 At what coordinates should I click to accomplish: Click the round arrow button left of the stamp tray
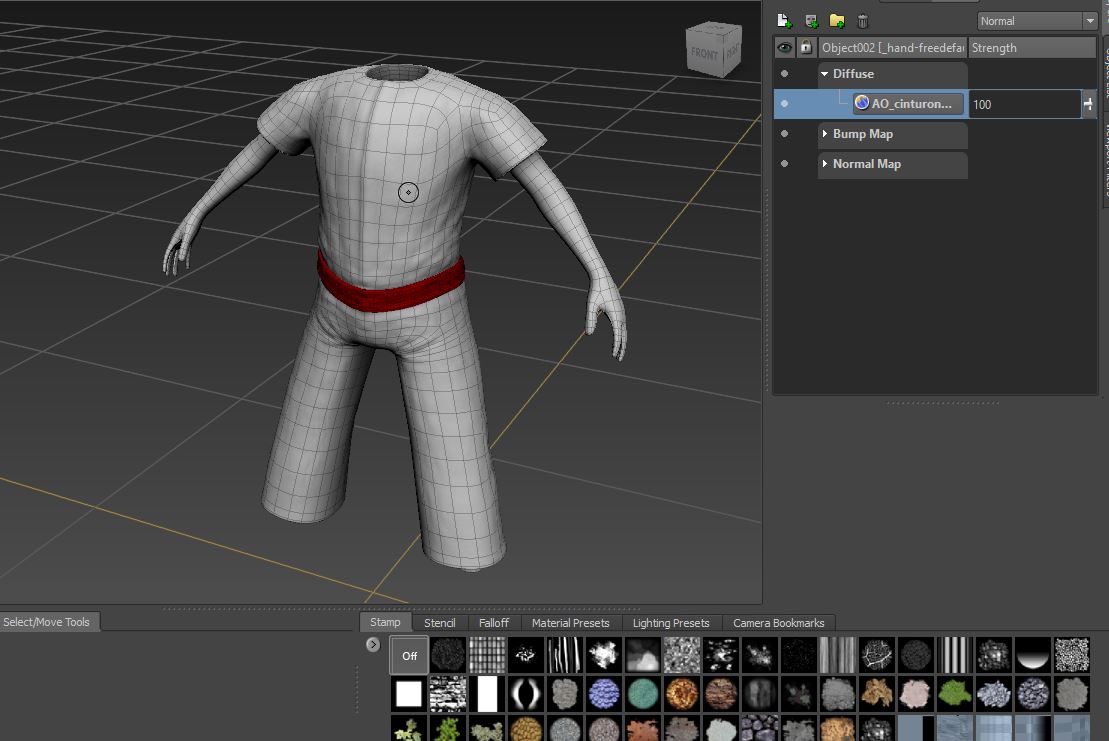(x=374, y=645)
